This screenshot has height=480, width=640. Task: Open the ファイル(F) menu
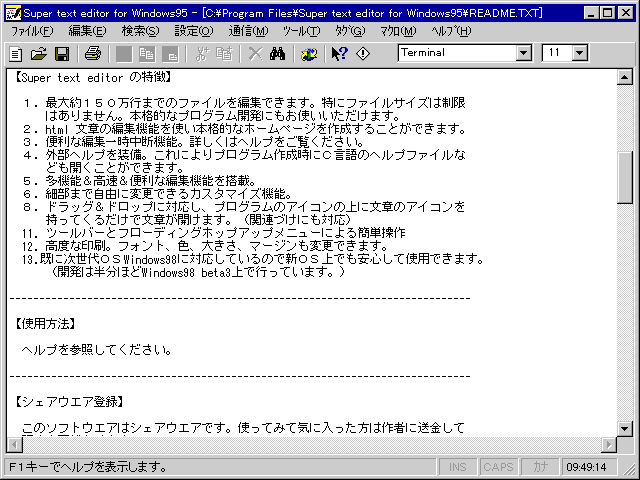pyautogui.click(x=32, y=31)
